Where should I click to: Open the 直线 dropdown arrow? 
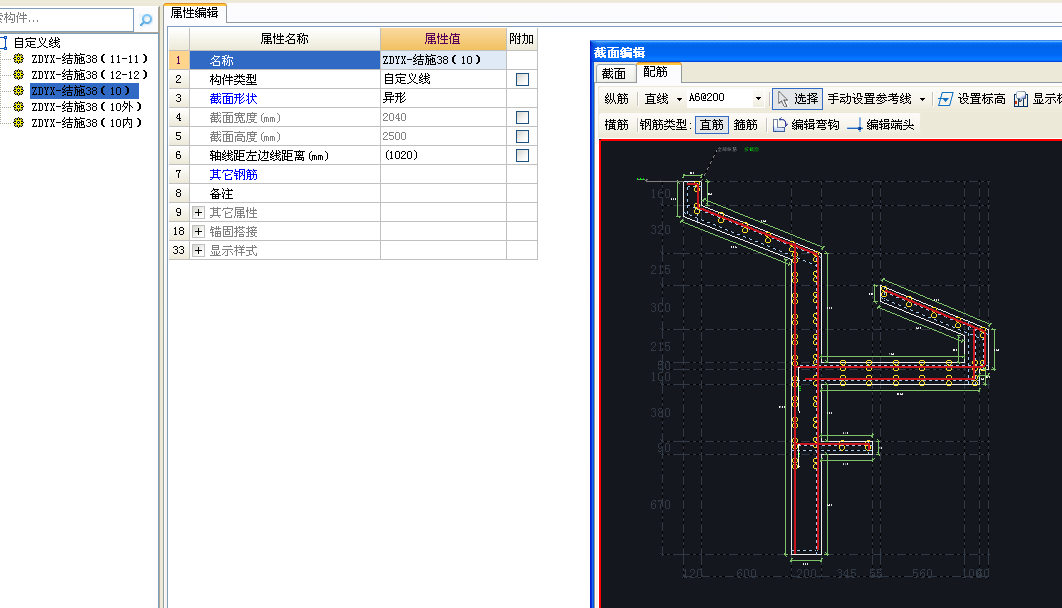[679, 99]
